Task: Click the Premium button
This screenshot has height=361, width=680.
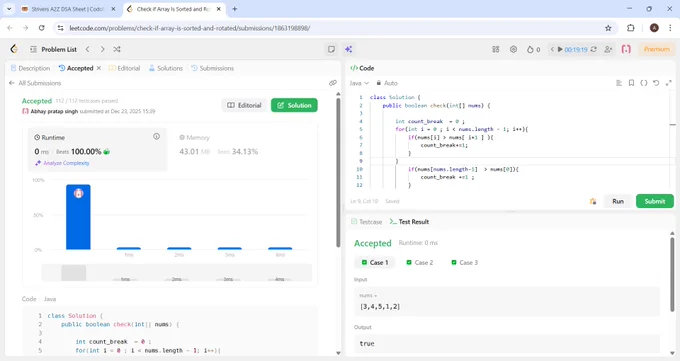Action: click(x=657, y=49)
